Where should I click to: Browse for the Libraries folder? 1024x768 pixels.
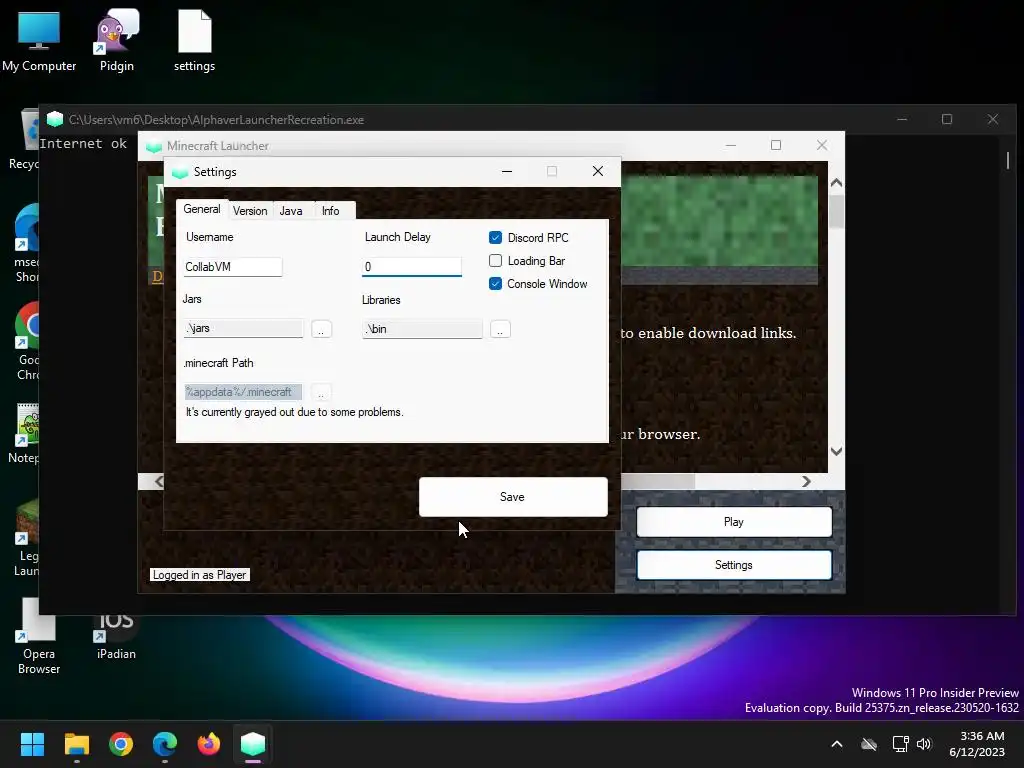tap(500, 329)
